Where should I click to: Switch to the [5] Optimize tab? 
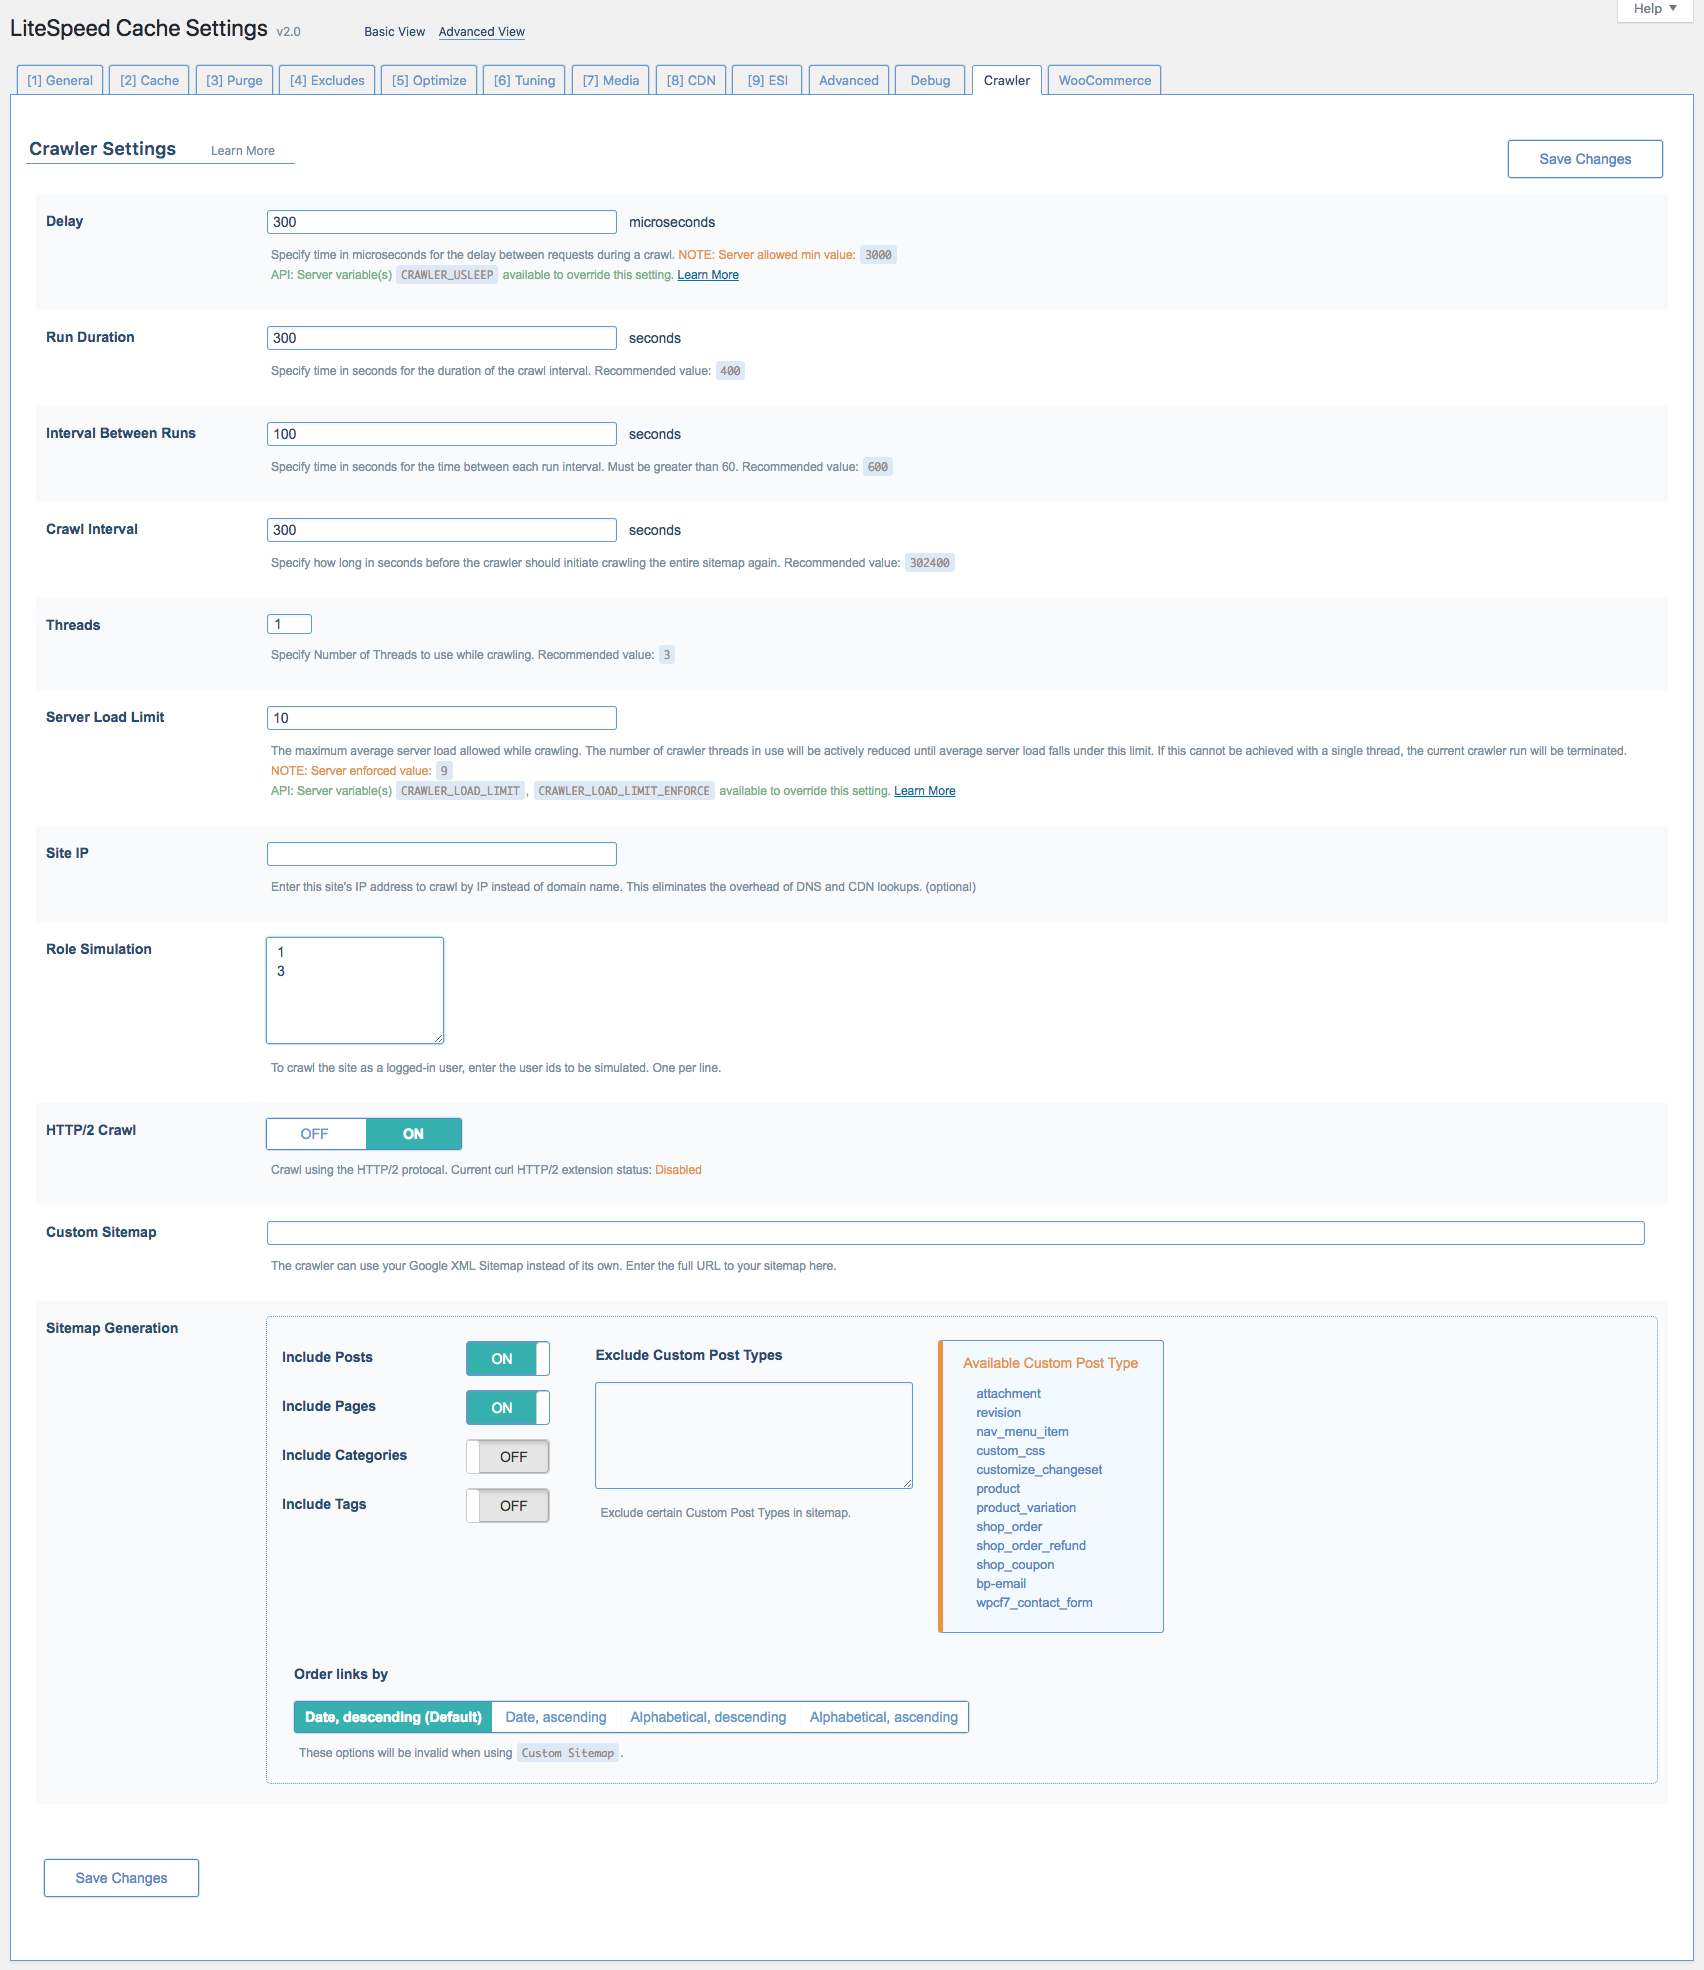coord(428,80)
